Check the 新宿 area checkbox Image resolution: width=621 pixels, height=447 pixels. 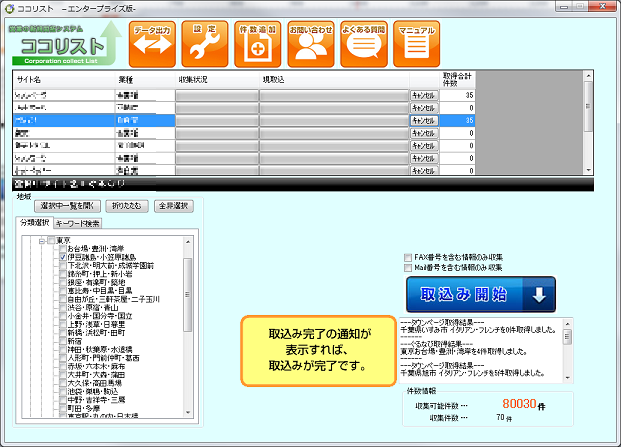(x=63, y=341)
